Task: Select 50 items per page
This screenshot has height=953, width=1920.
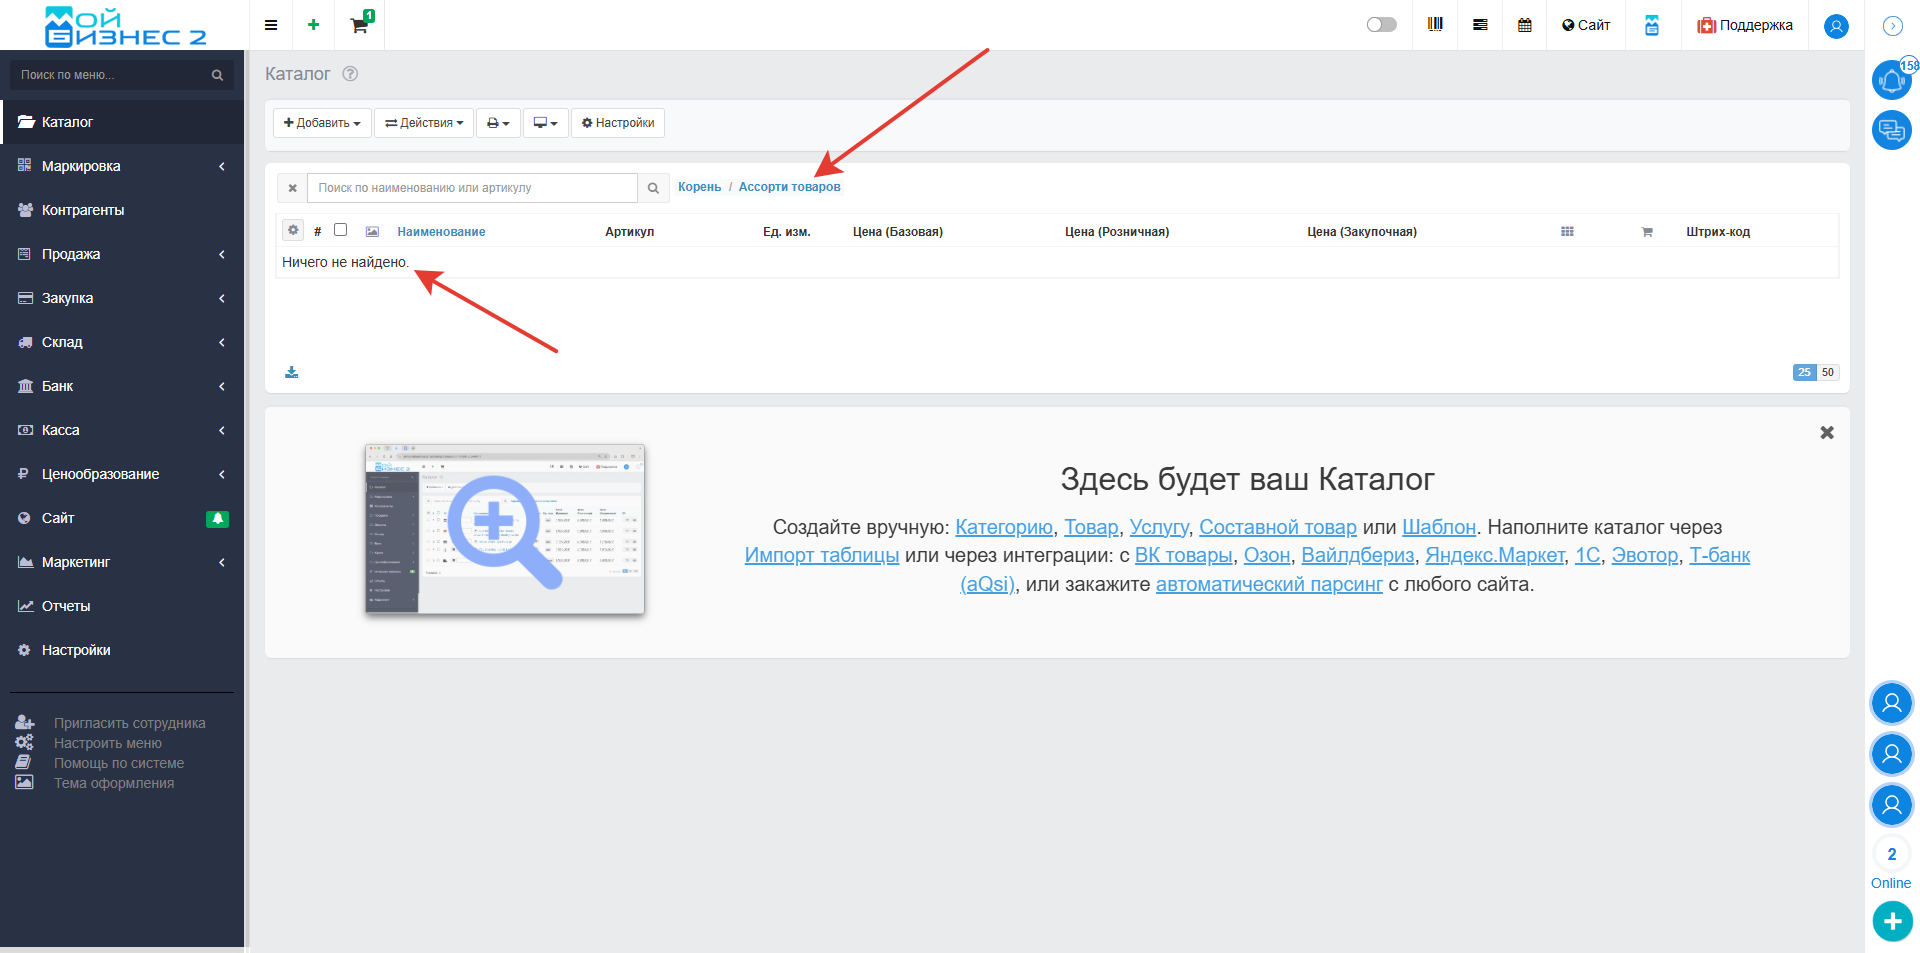Action: point(1827,372)
